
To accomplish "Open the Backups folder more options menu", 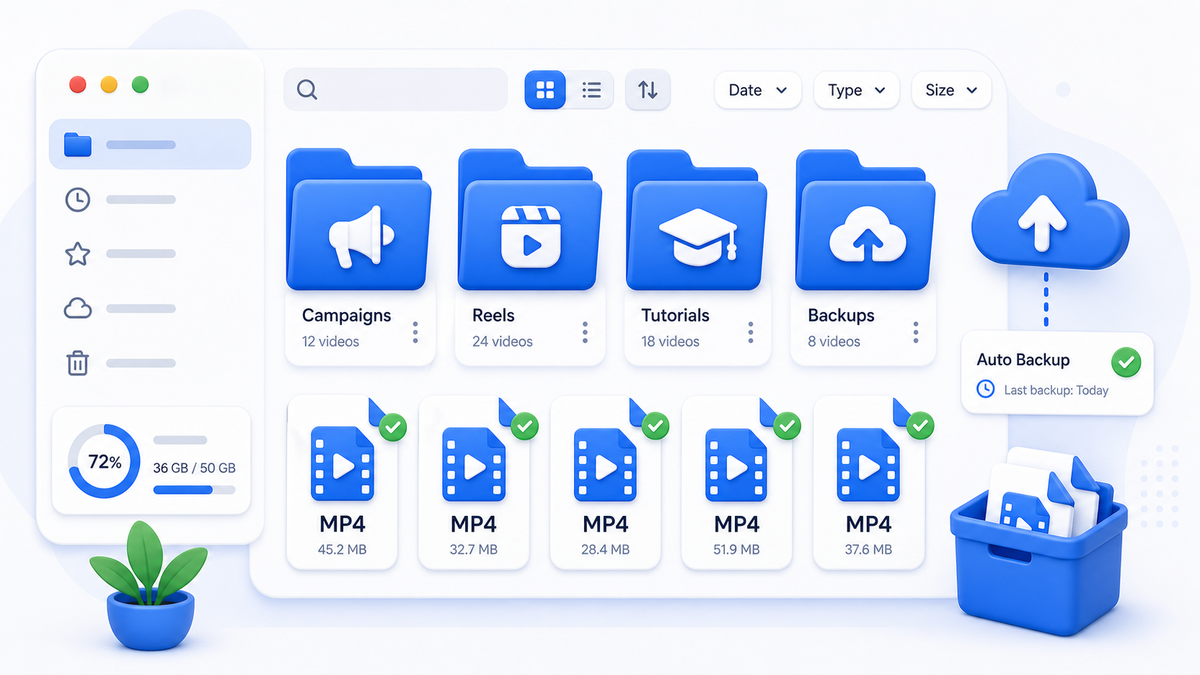I will pos(915,332).
